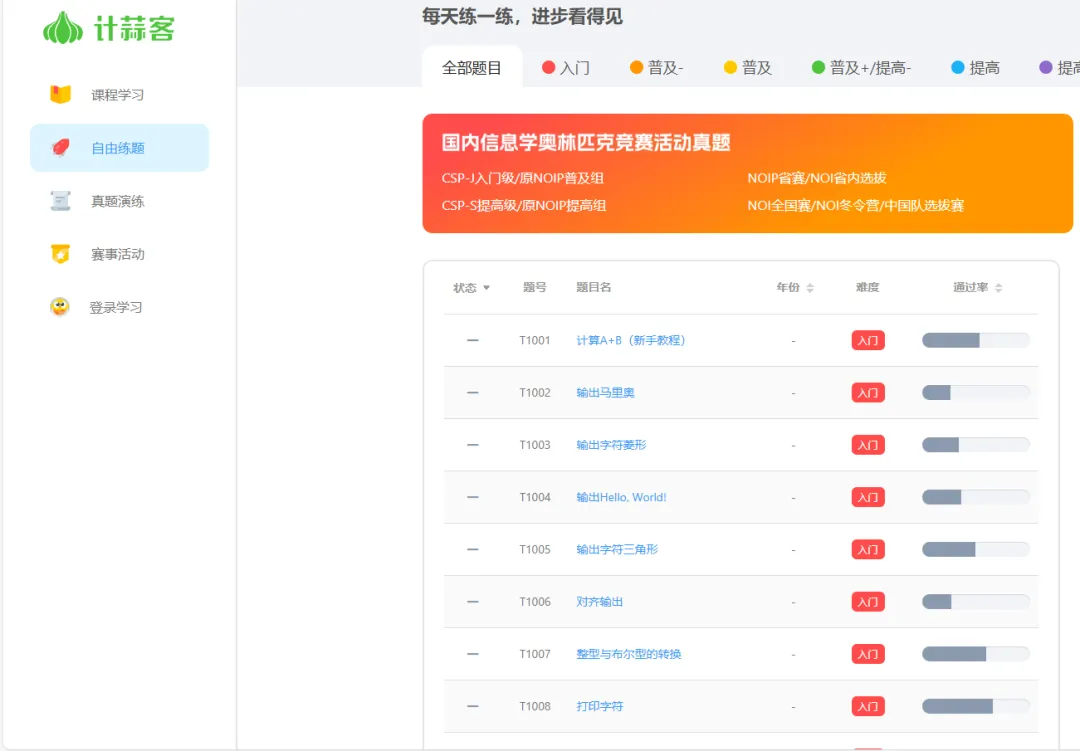
Task: Open problem 输出马里奥
Action: point(605,393)
